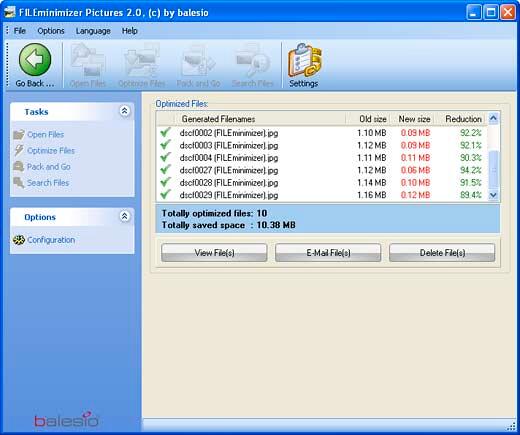Open Settings from the clipboard toolbar icon
The height and width of the screenshot is (435, 520).
304,61
